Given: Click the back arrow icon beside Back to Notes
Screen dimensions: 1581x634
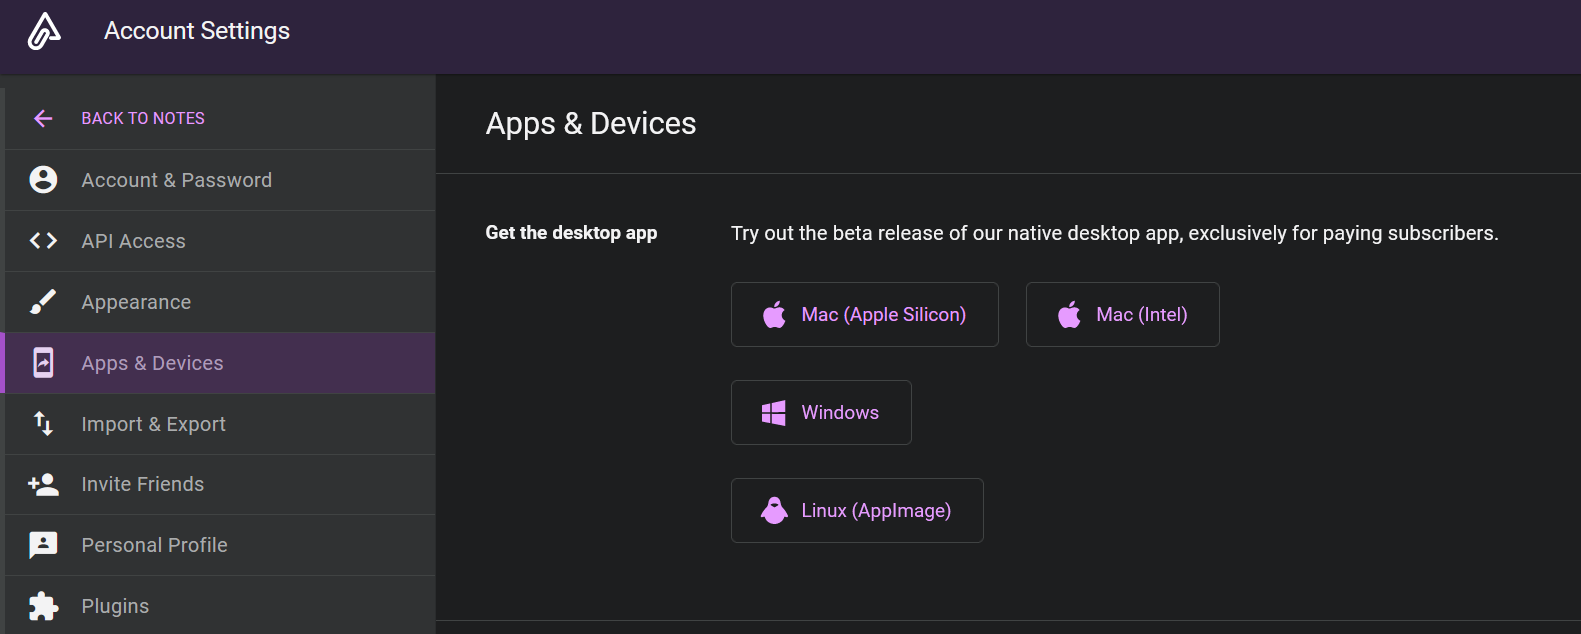Looking at the screenshot, I should [43, 119].
